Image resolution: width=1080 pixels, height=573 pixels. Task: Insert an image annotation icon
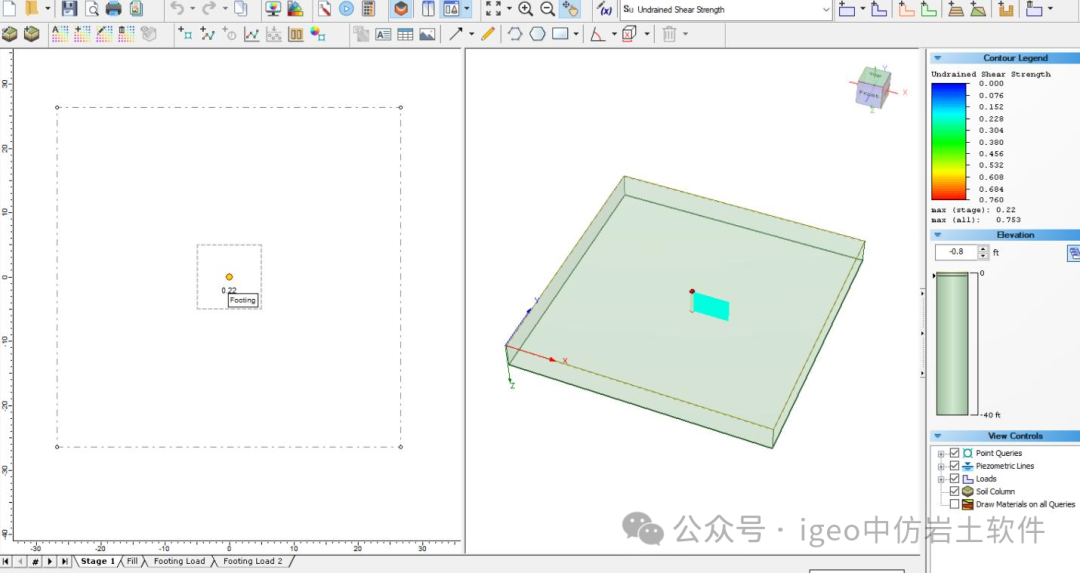coord(427,34)
